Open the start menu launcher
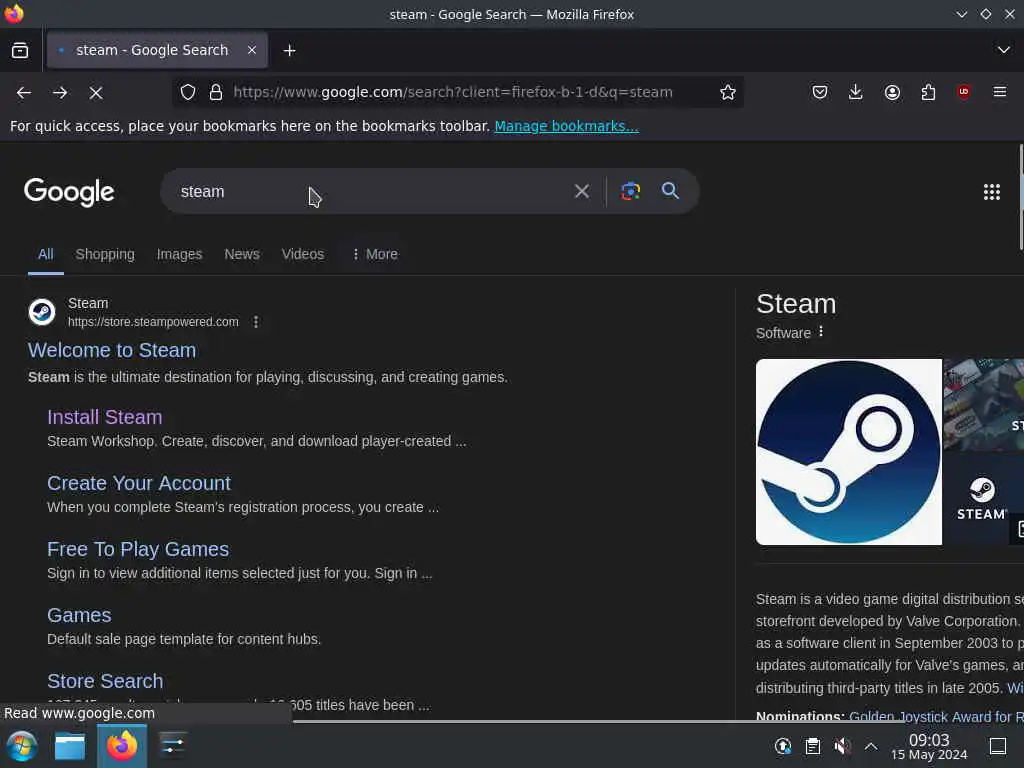Image resolution: width=1024 pixels, height=768 pixels. point(21,746)
